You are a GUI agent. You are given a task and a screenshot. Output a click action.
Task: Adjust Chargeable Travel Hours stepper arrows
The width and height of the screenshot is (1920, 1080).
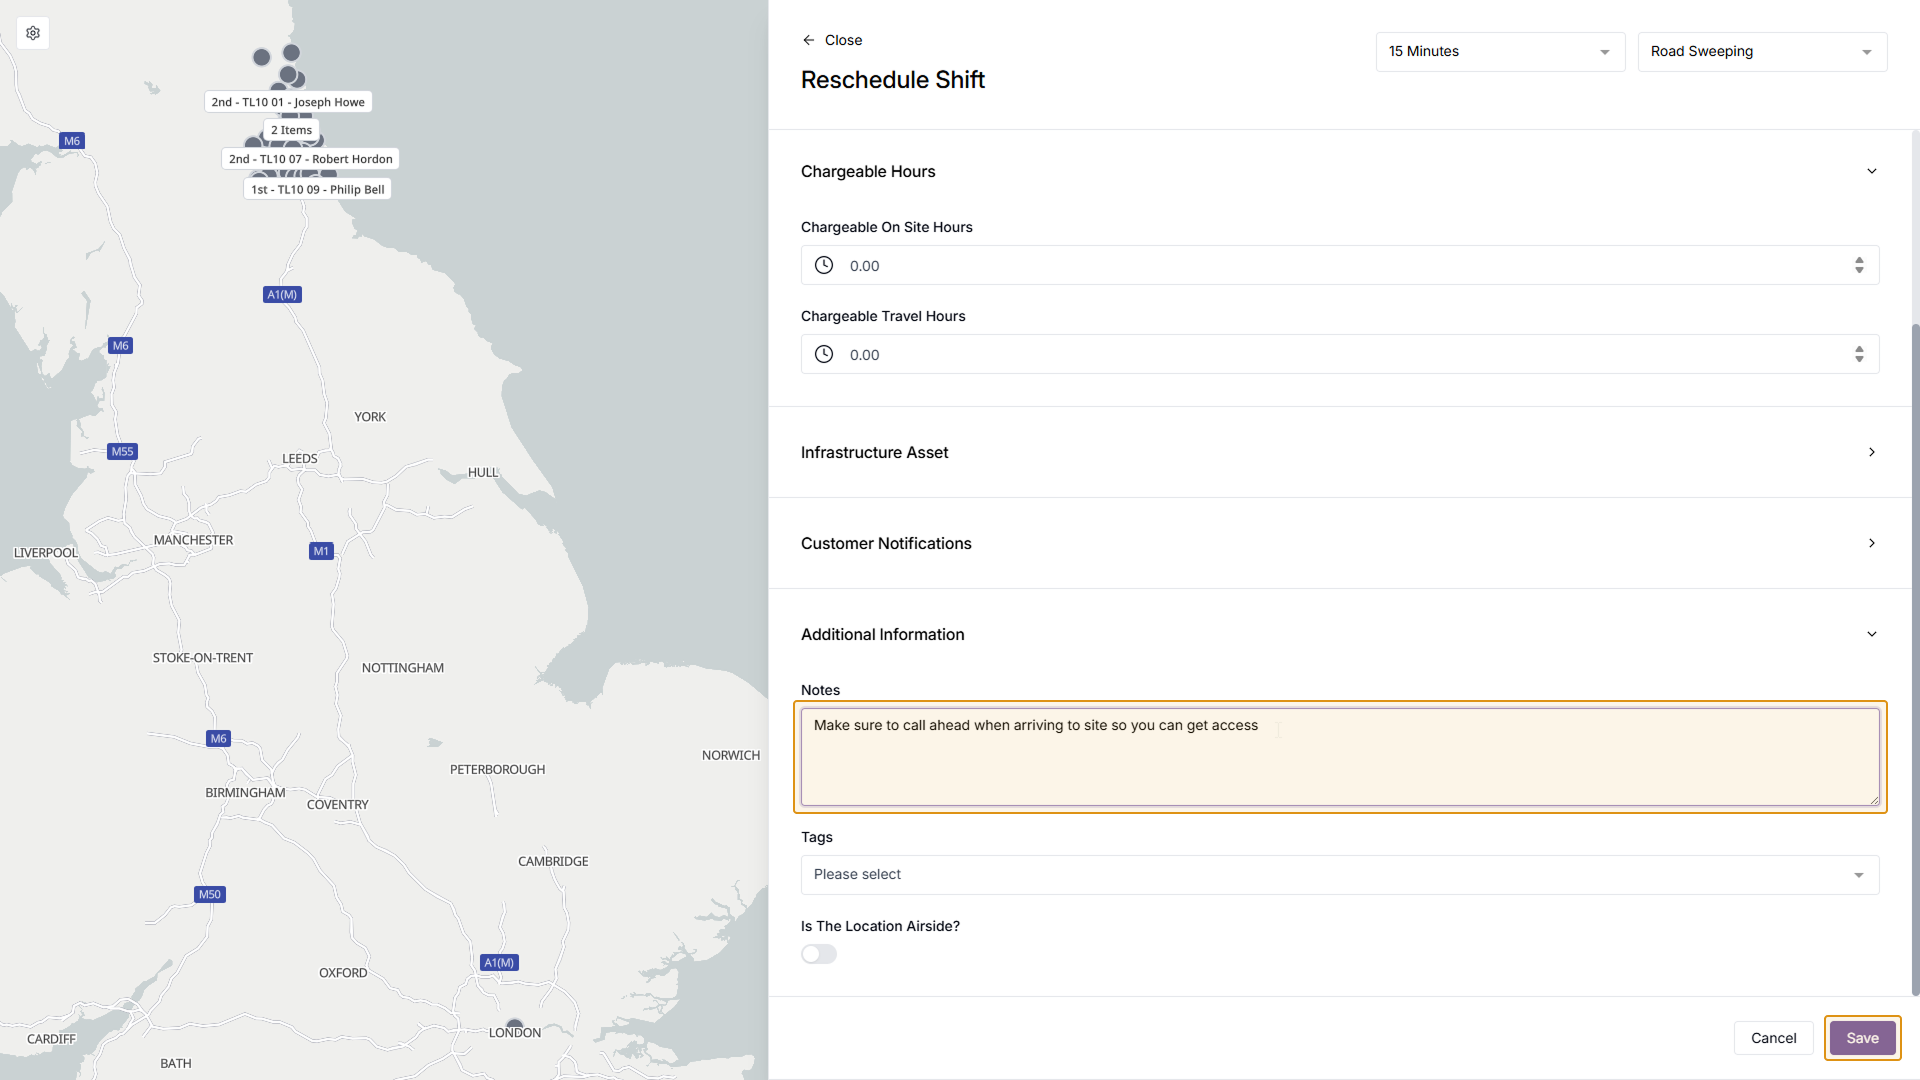click(1859, 354)
